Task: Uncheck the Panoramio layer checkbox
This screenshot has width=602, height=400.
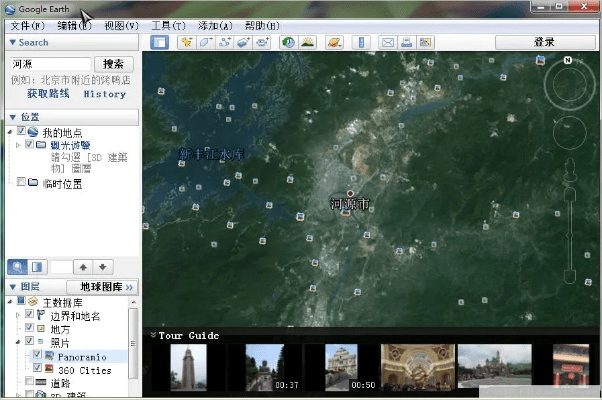Action: click(37, 355)
